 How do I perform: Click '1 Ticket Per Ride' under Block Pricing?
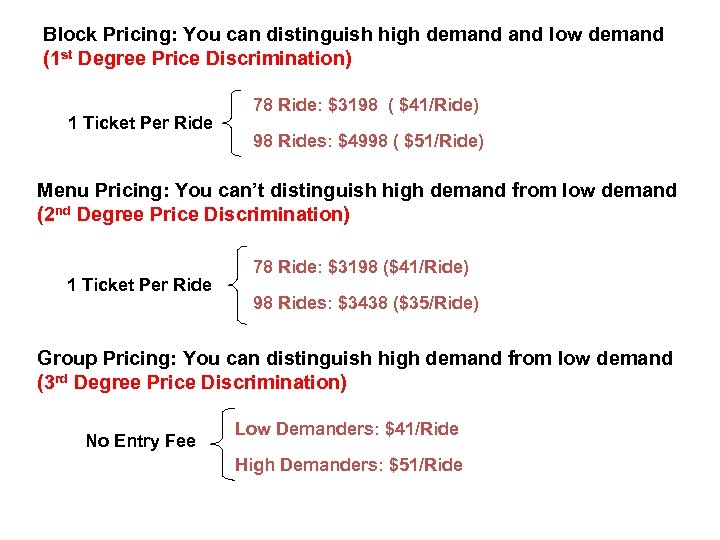pyautogui.click(x=140, y=124)
